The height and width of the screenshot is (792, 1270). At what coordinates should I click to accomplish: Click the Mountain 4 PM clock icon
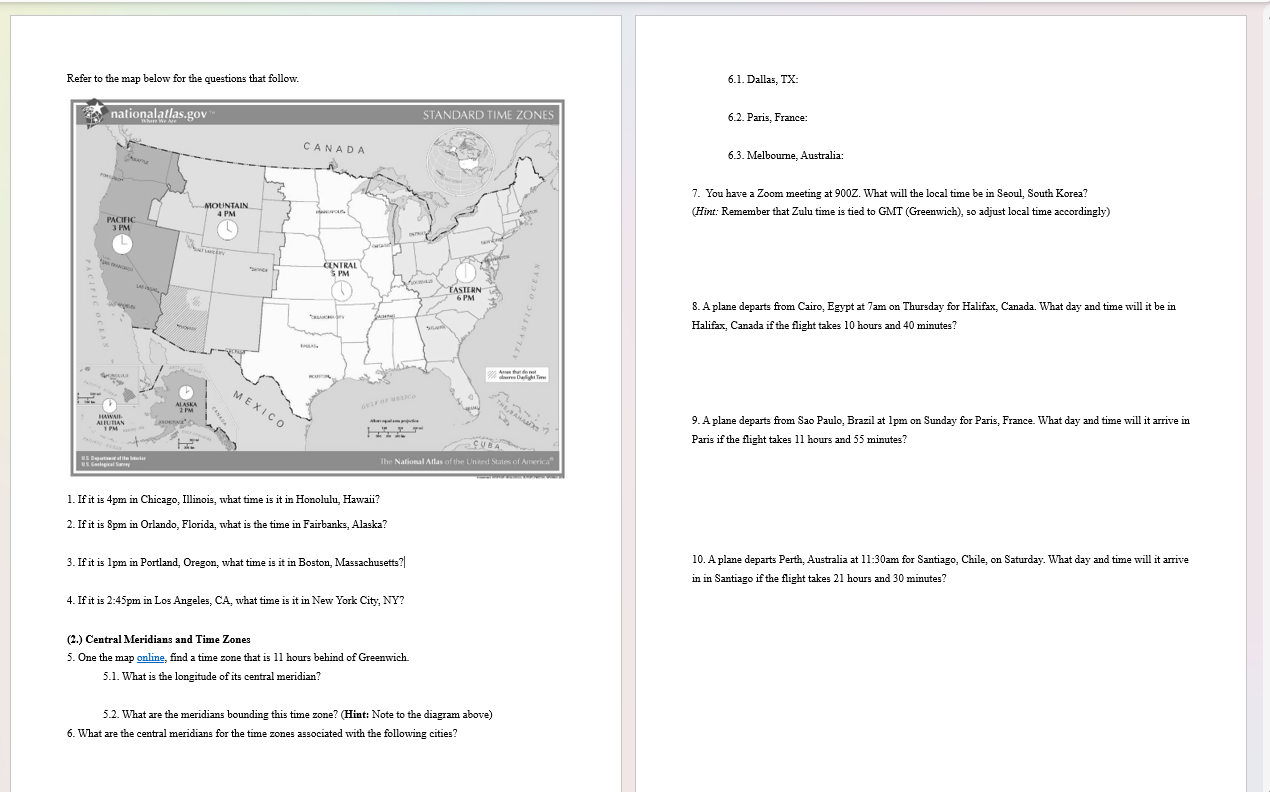(x=227, y=229)
